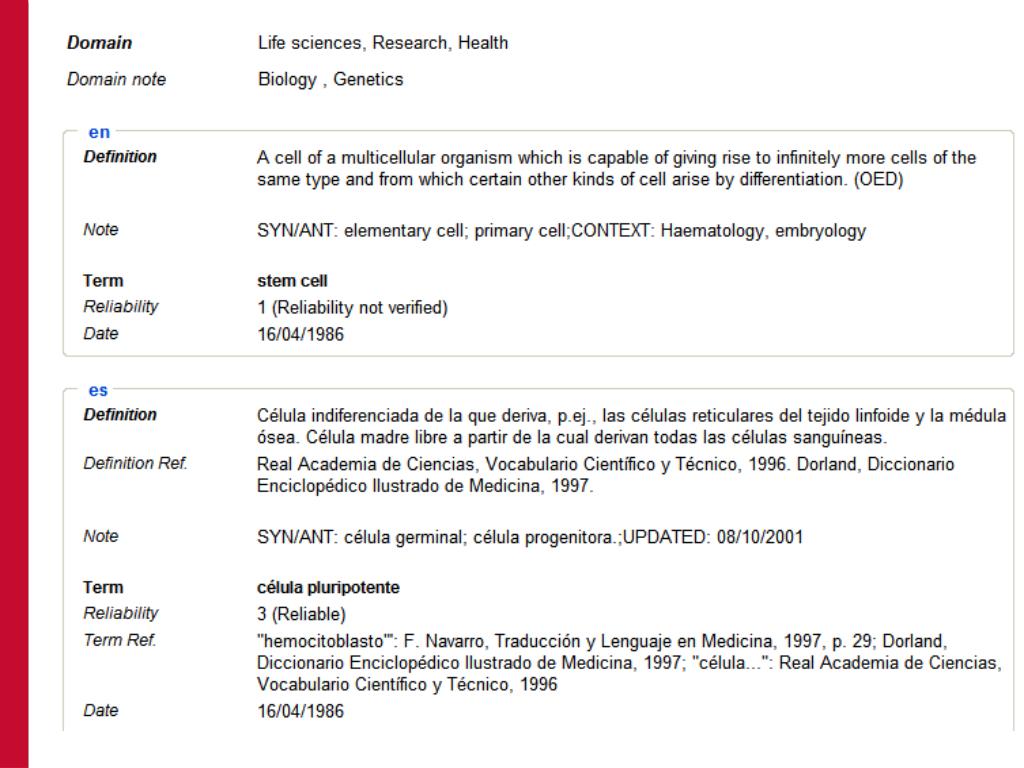
Task: Select the English term 'stem cell'
Action: (292, 281)
